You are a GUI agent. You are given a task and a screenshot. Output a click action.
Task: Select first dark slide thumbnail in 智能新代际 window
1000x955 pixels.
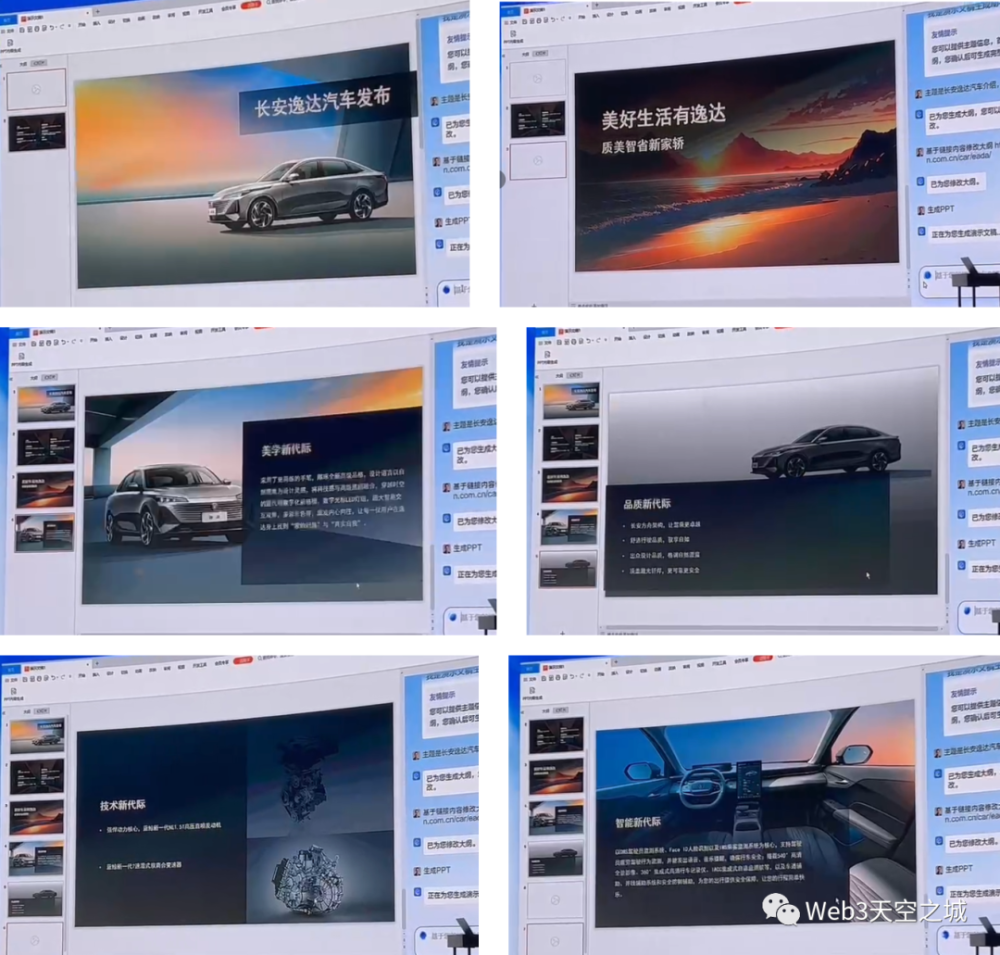click(556, 735)
